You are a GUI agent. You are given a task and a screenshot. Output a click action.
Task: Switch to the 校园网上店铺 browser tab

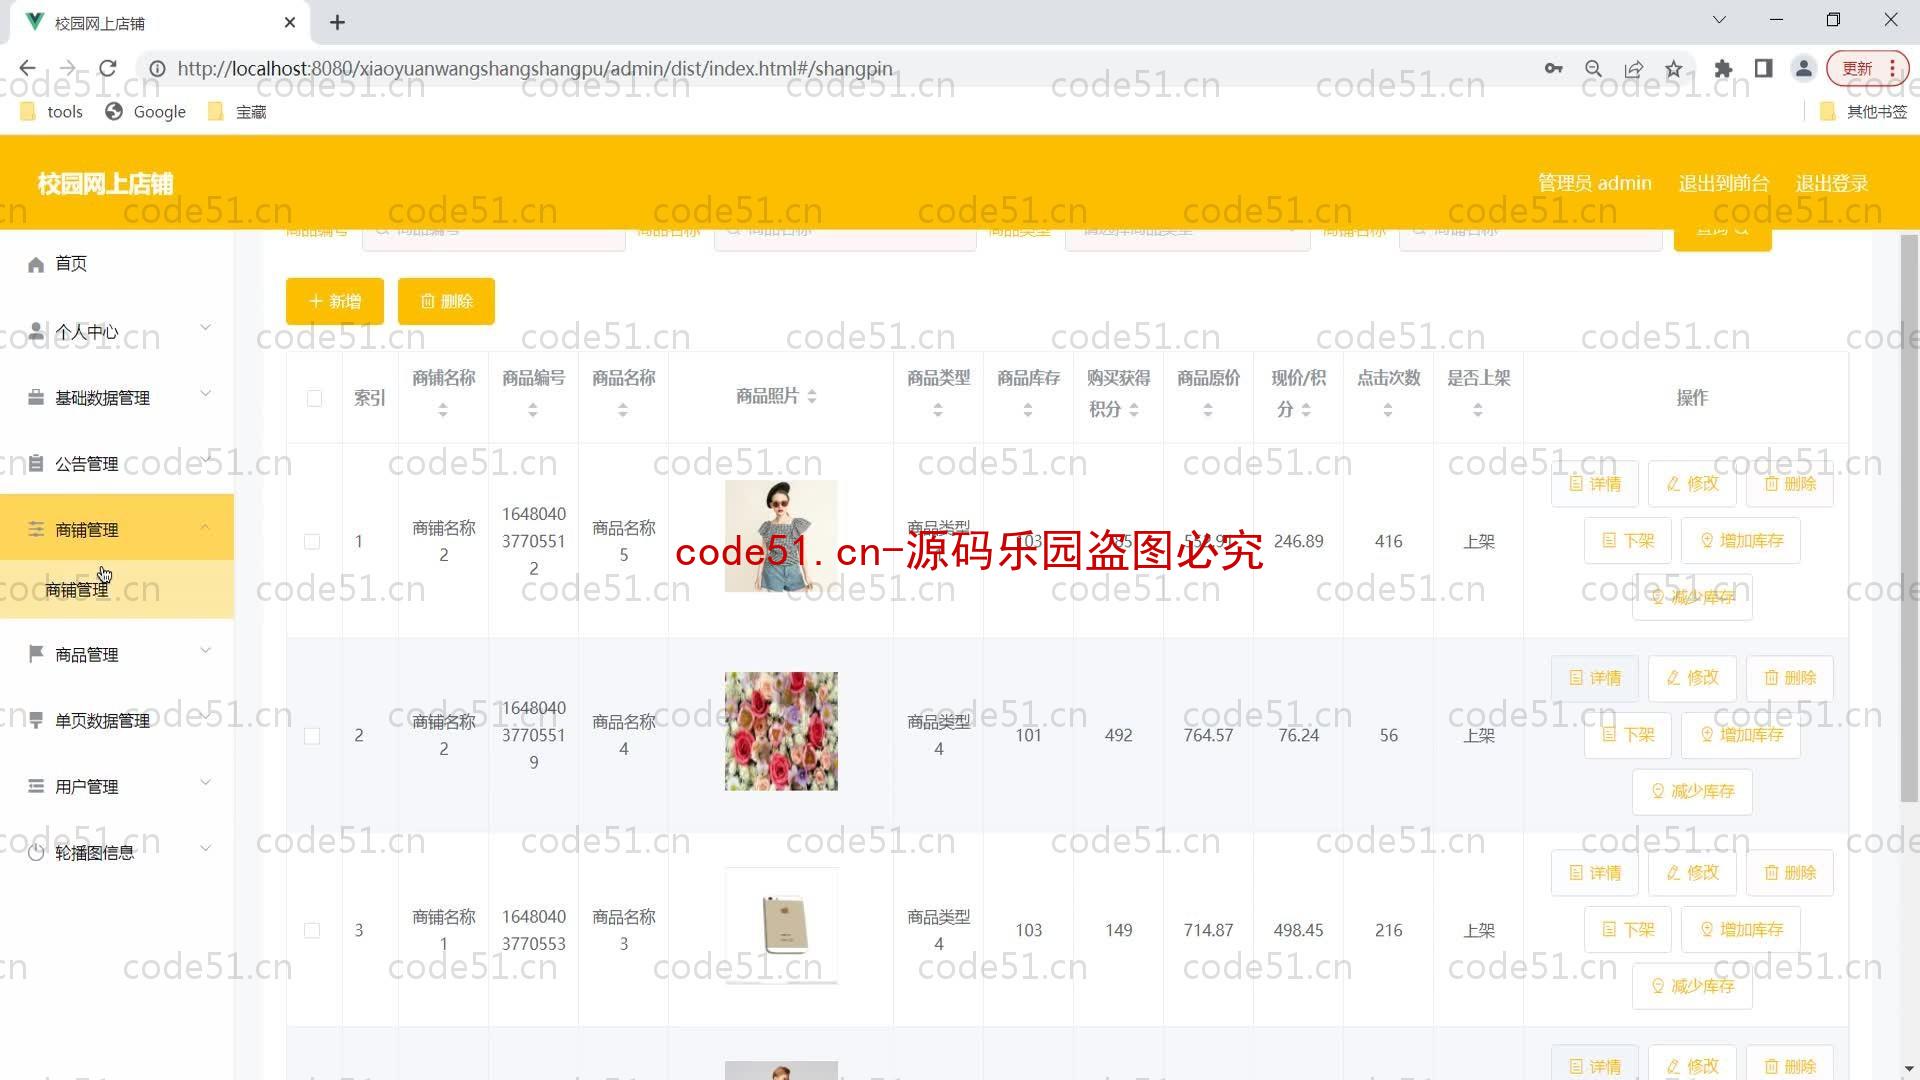coord(160,22)
